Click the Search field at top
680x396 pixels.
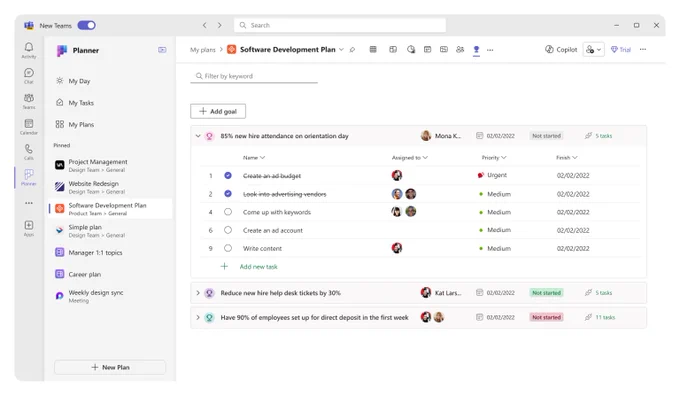tap(340, 25)
